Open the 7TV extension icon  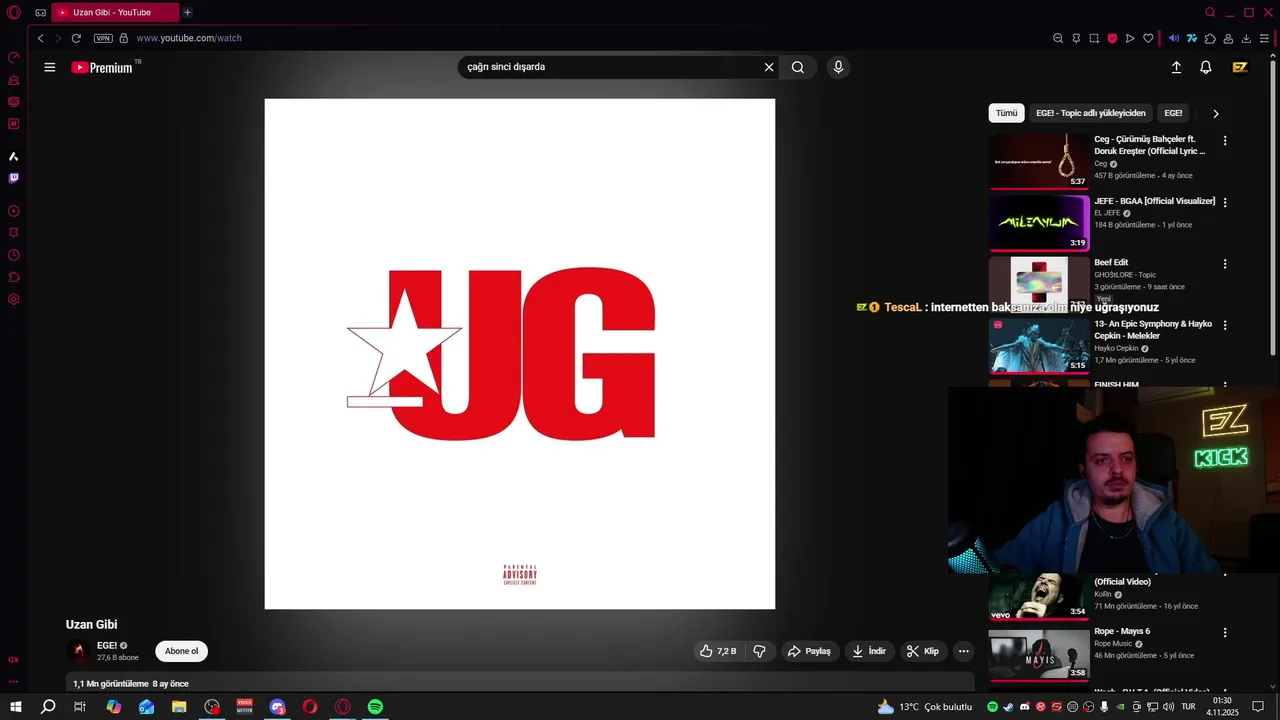[x=1192, y=38]
